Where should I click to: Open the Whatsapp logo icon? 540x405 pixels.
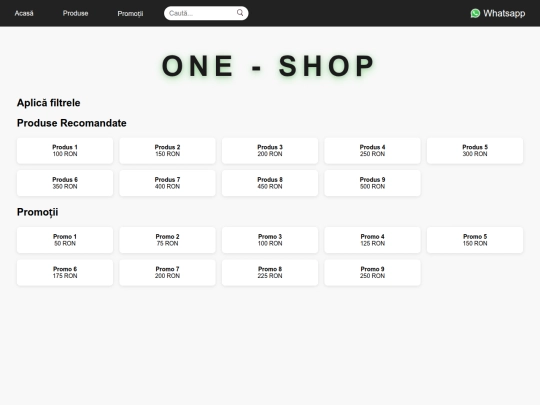point(475,13)
